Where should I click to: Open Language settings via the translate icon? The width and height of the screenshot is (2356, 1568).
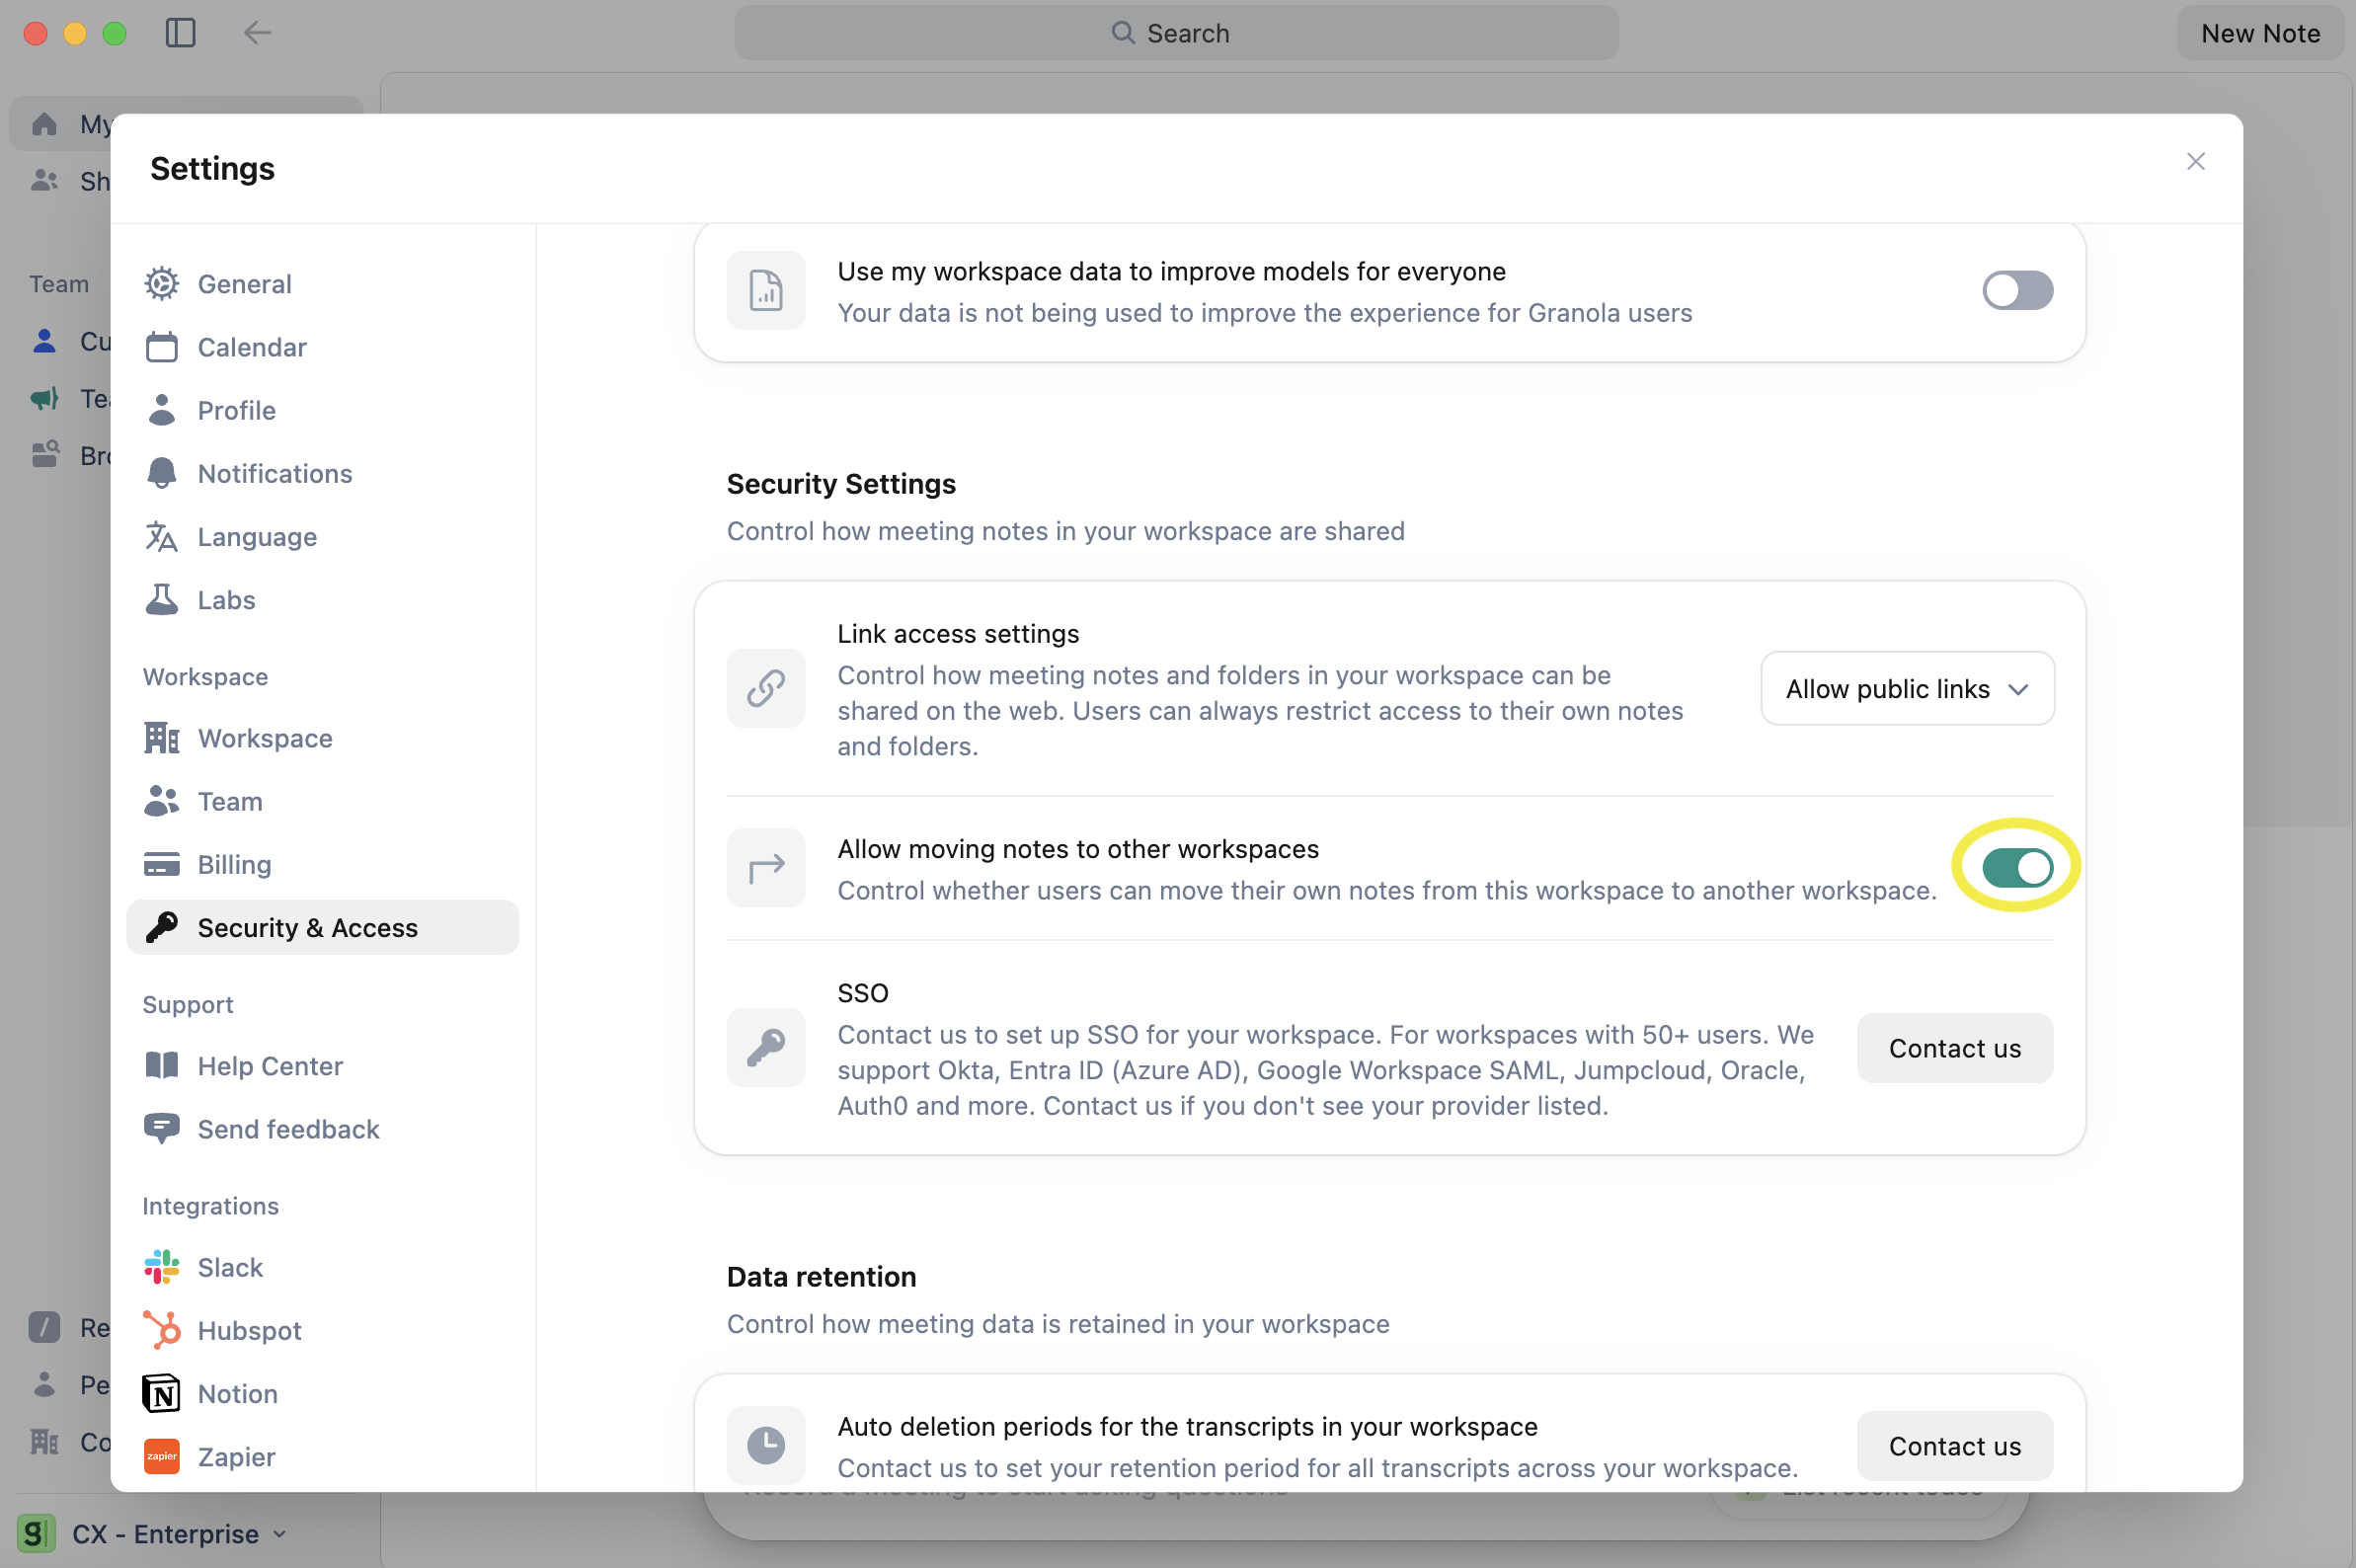(x=162, y=536)
